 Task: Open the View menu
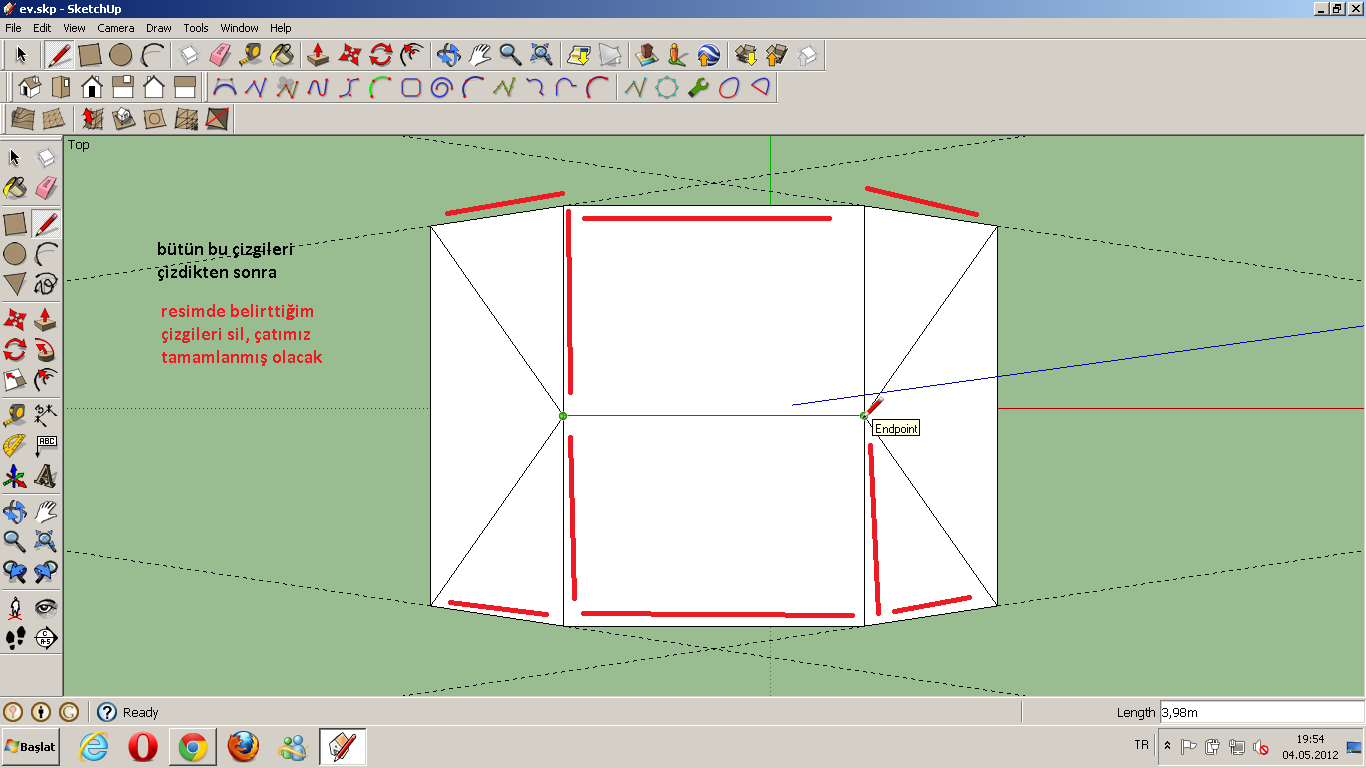pyautogui.click(x=74, y=28)
